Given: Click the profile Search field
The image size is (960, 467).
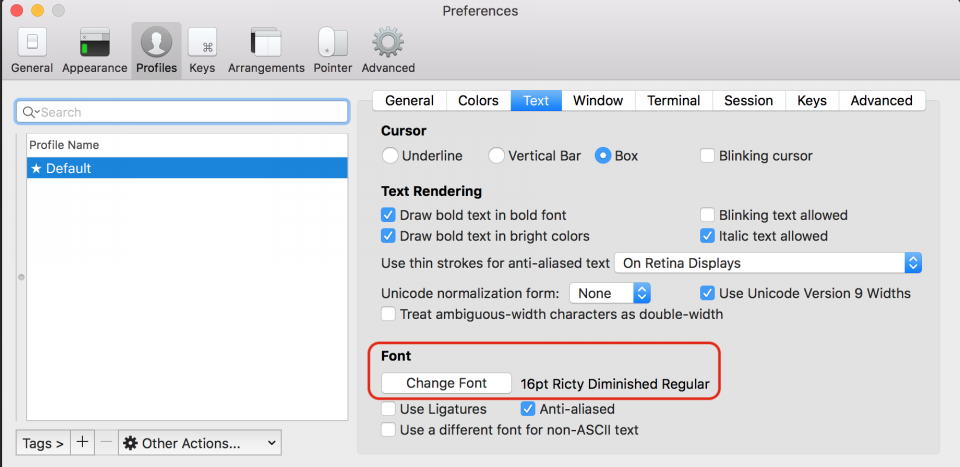Looking at the screenshot, I should (x=182, y=112).
